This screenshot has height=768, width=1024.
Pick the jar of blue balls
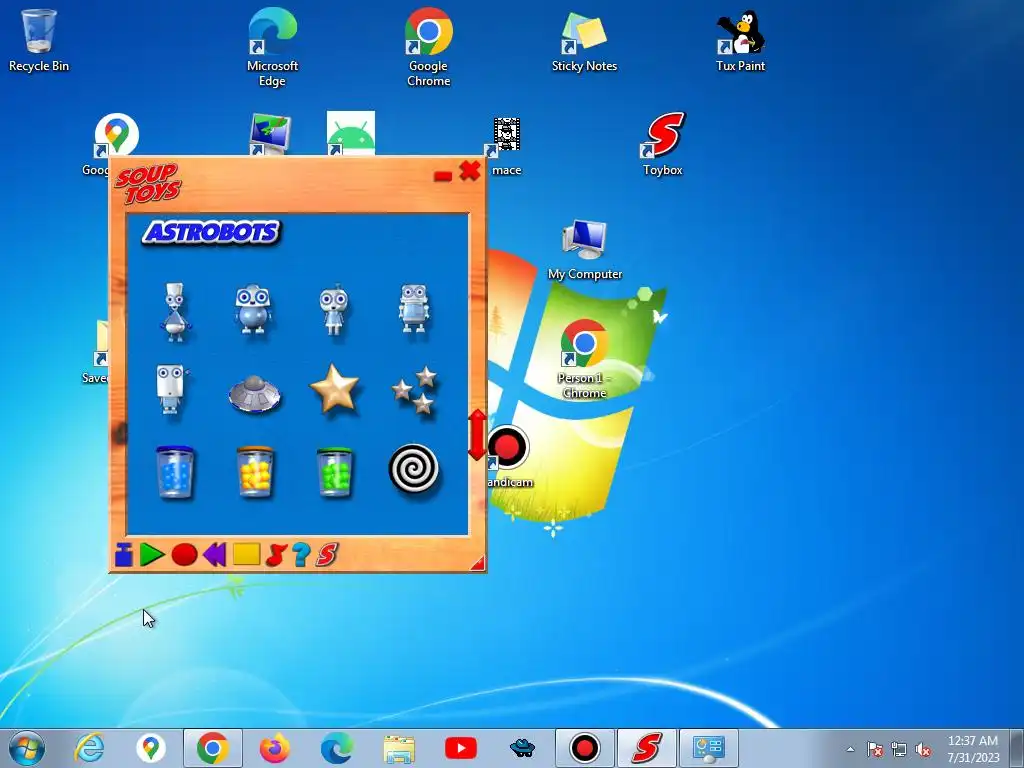pyautogui.click(x=174, y=472)
